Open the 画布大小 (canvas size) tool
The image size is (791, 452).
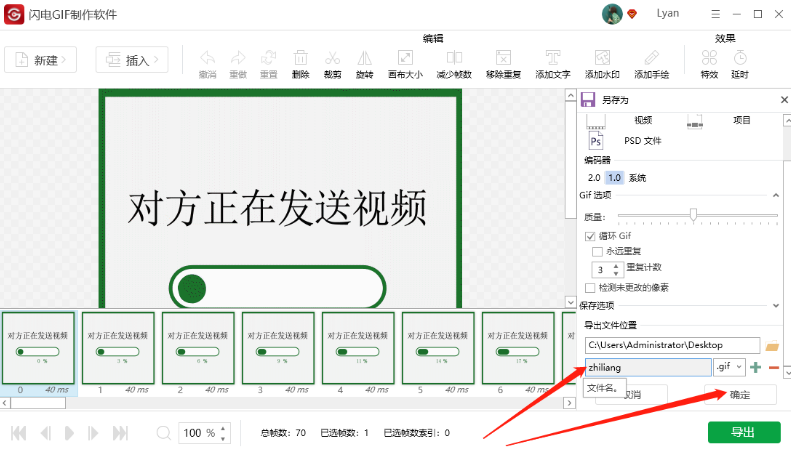click(405, 62)
